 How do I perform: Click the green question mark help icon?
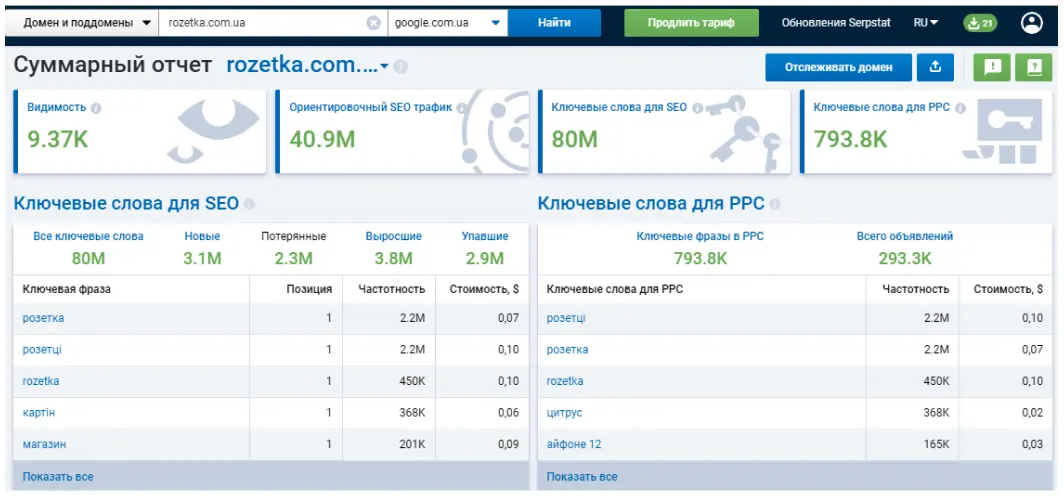(1034, 67)
